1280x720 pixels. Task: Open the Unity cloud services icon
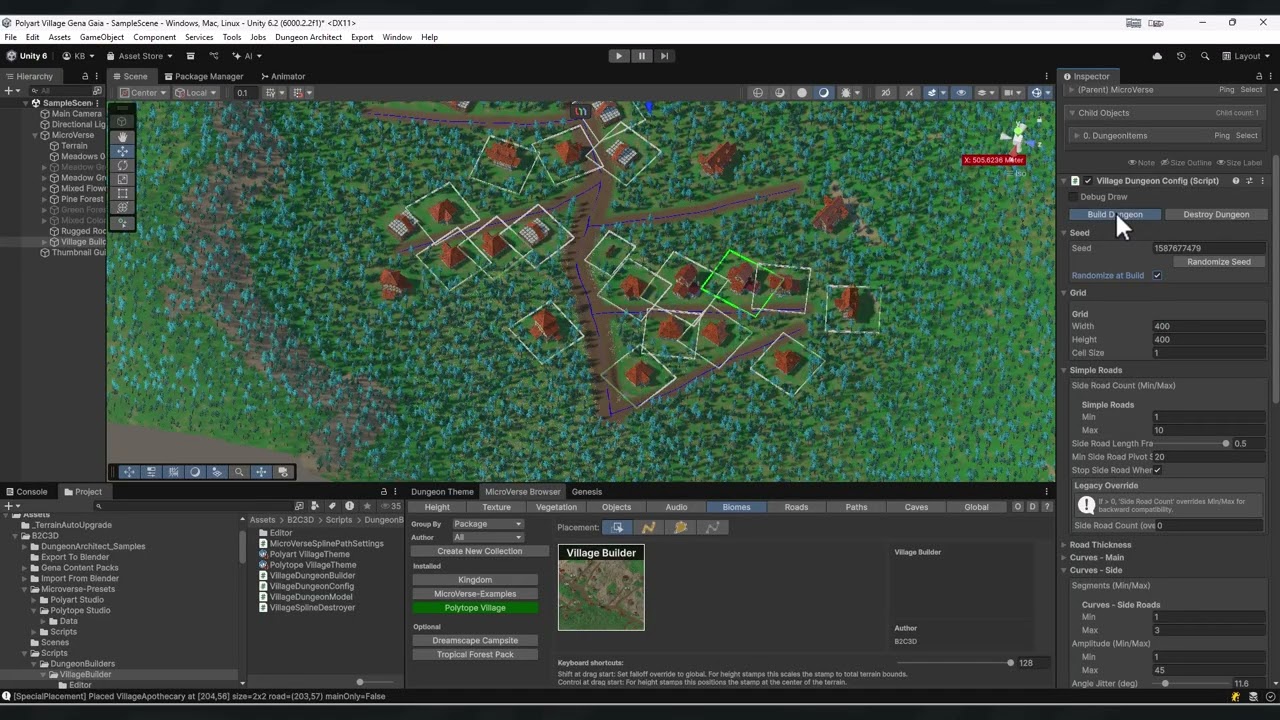click(x=1157, y=56)
